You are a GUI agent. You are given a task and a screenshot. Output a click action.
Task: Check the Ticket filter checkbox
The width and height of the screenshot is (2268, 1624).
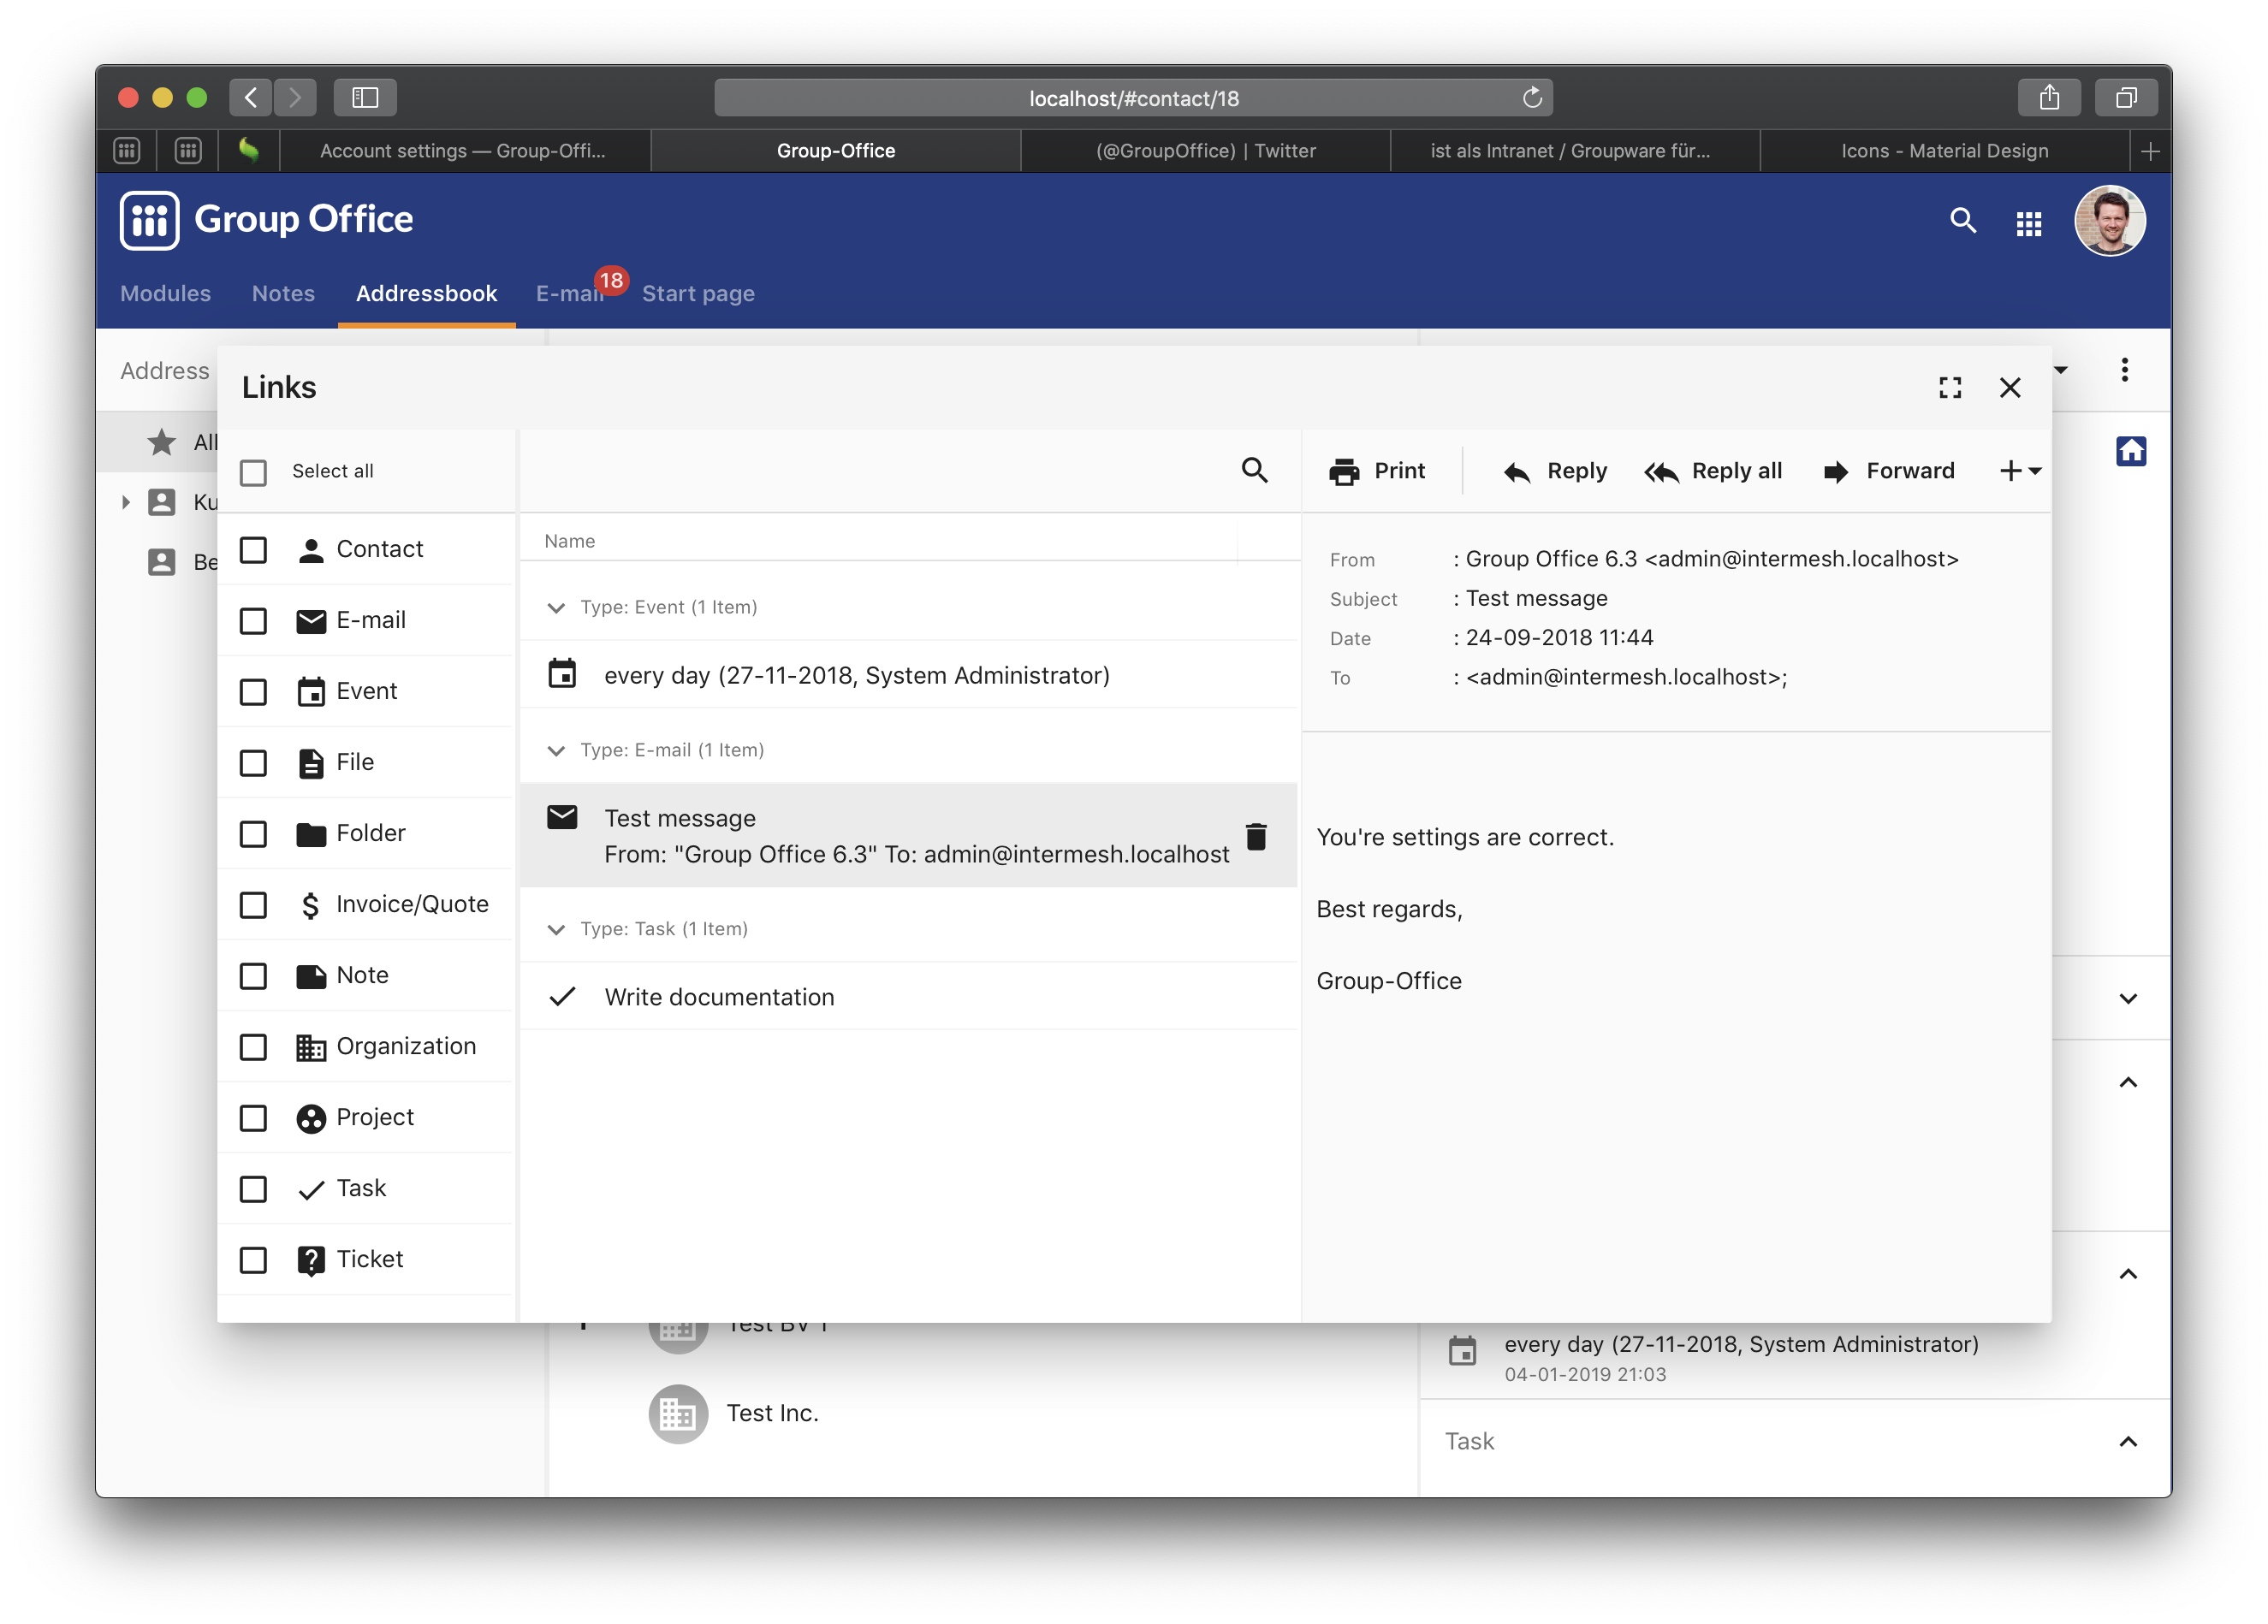pyautogui.click(x=254, y=1260)
